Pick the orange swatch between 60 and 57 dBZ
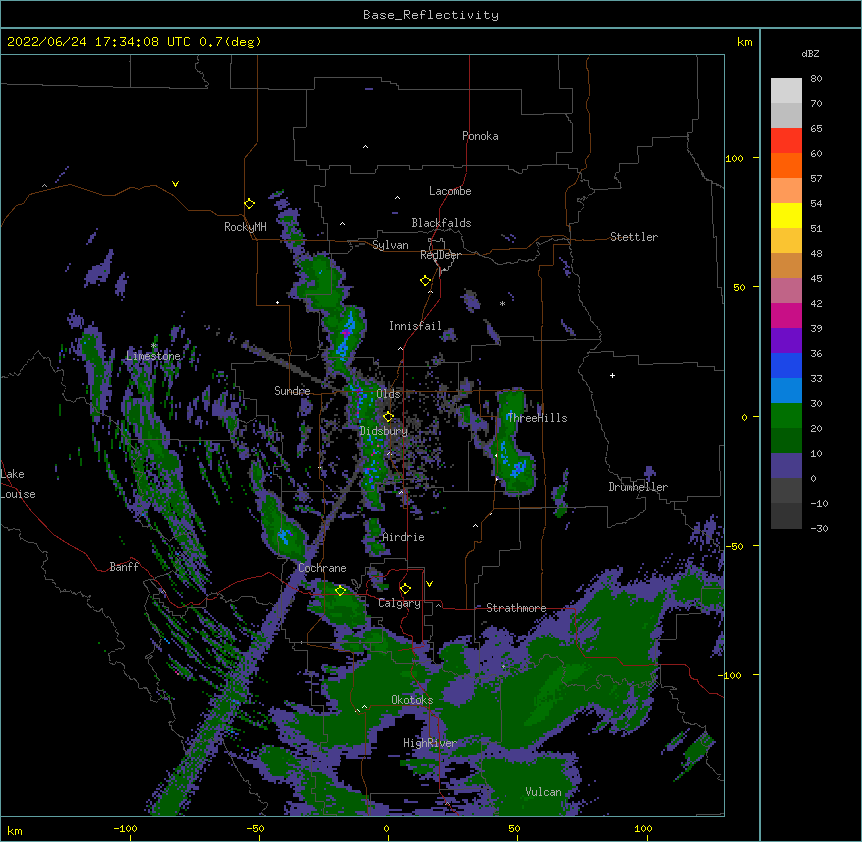The image size is (862, 842). click(786, 165)
